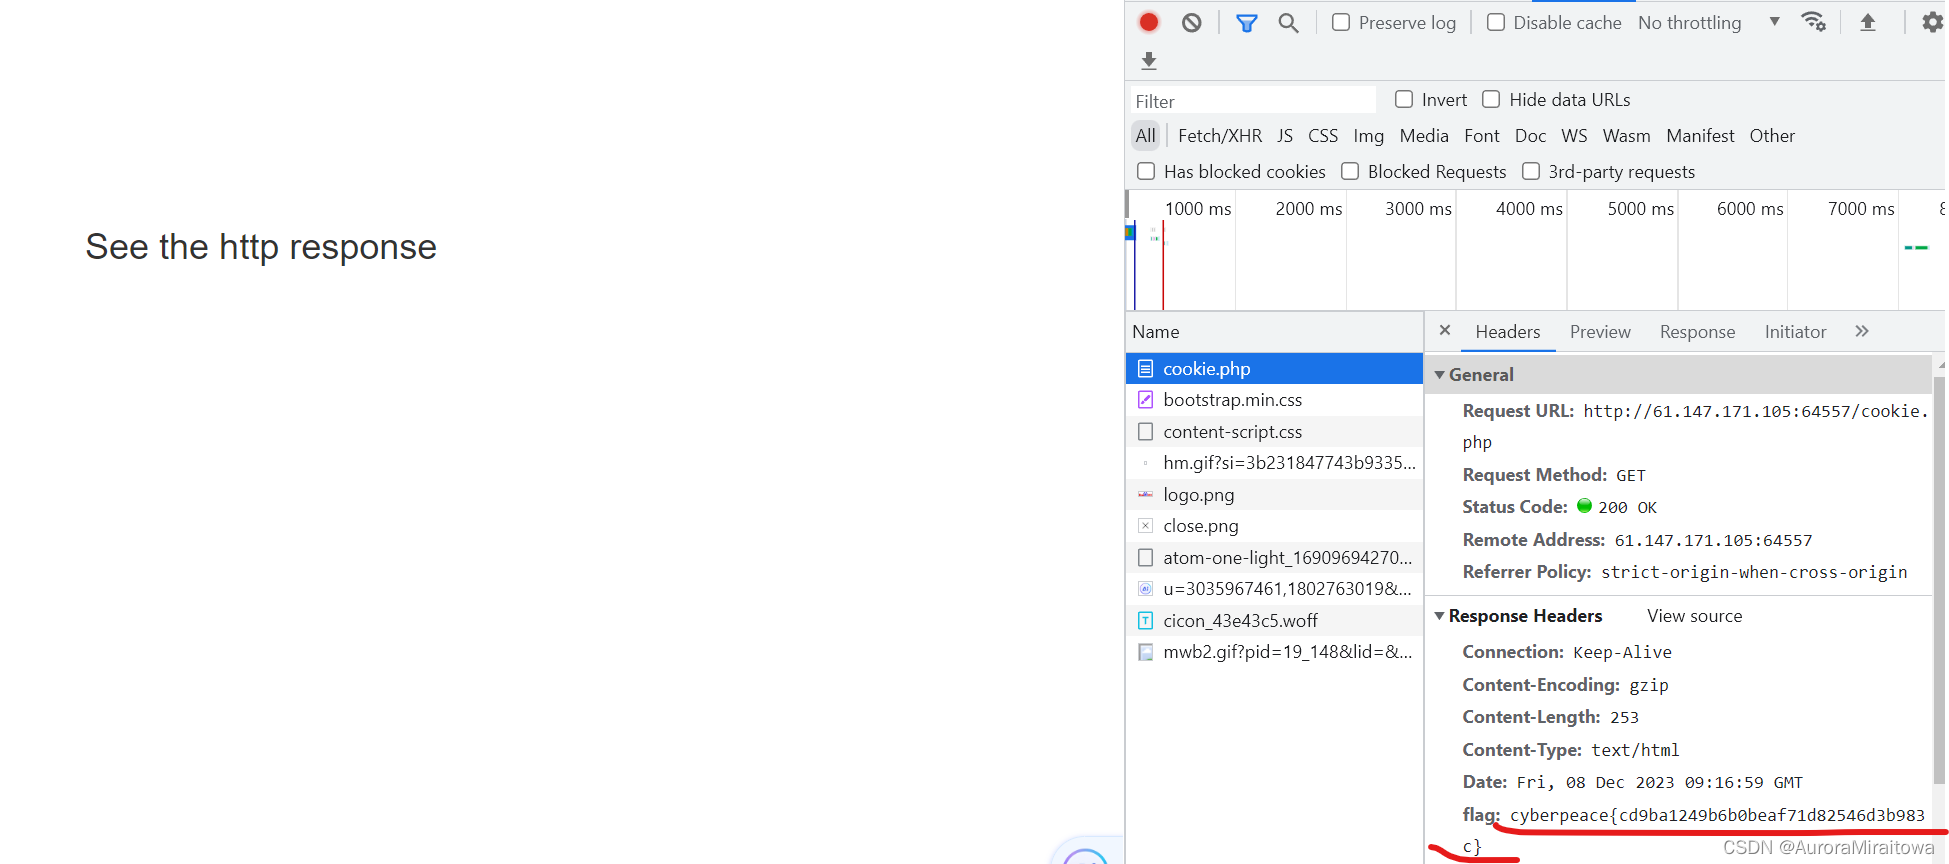The width and height of the screenshot is (1949, 864).
Task: Select the logo.png request row
Action: [x=1274, y=495]
